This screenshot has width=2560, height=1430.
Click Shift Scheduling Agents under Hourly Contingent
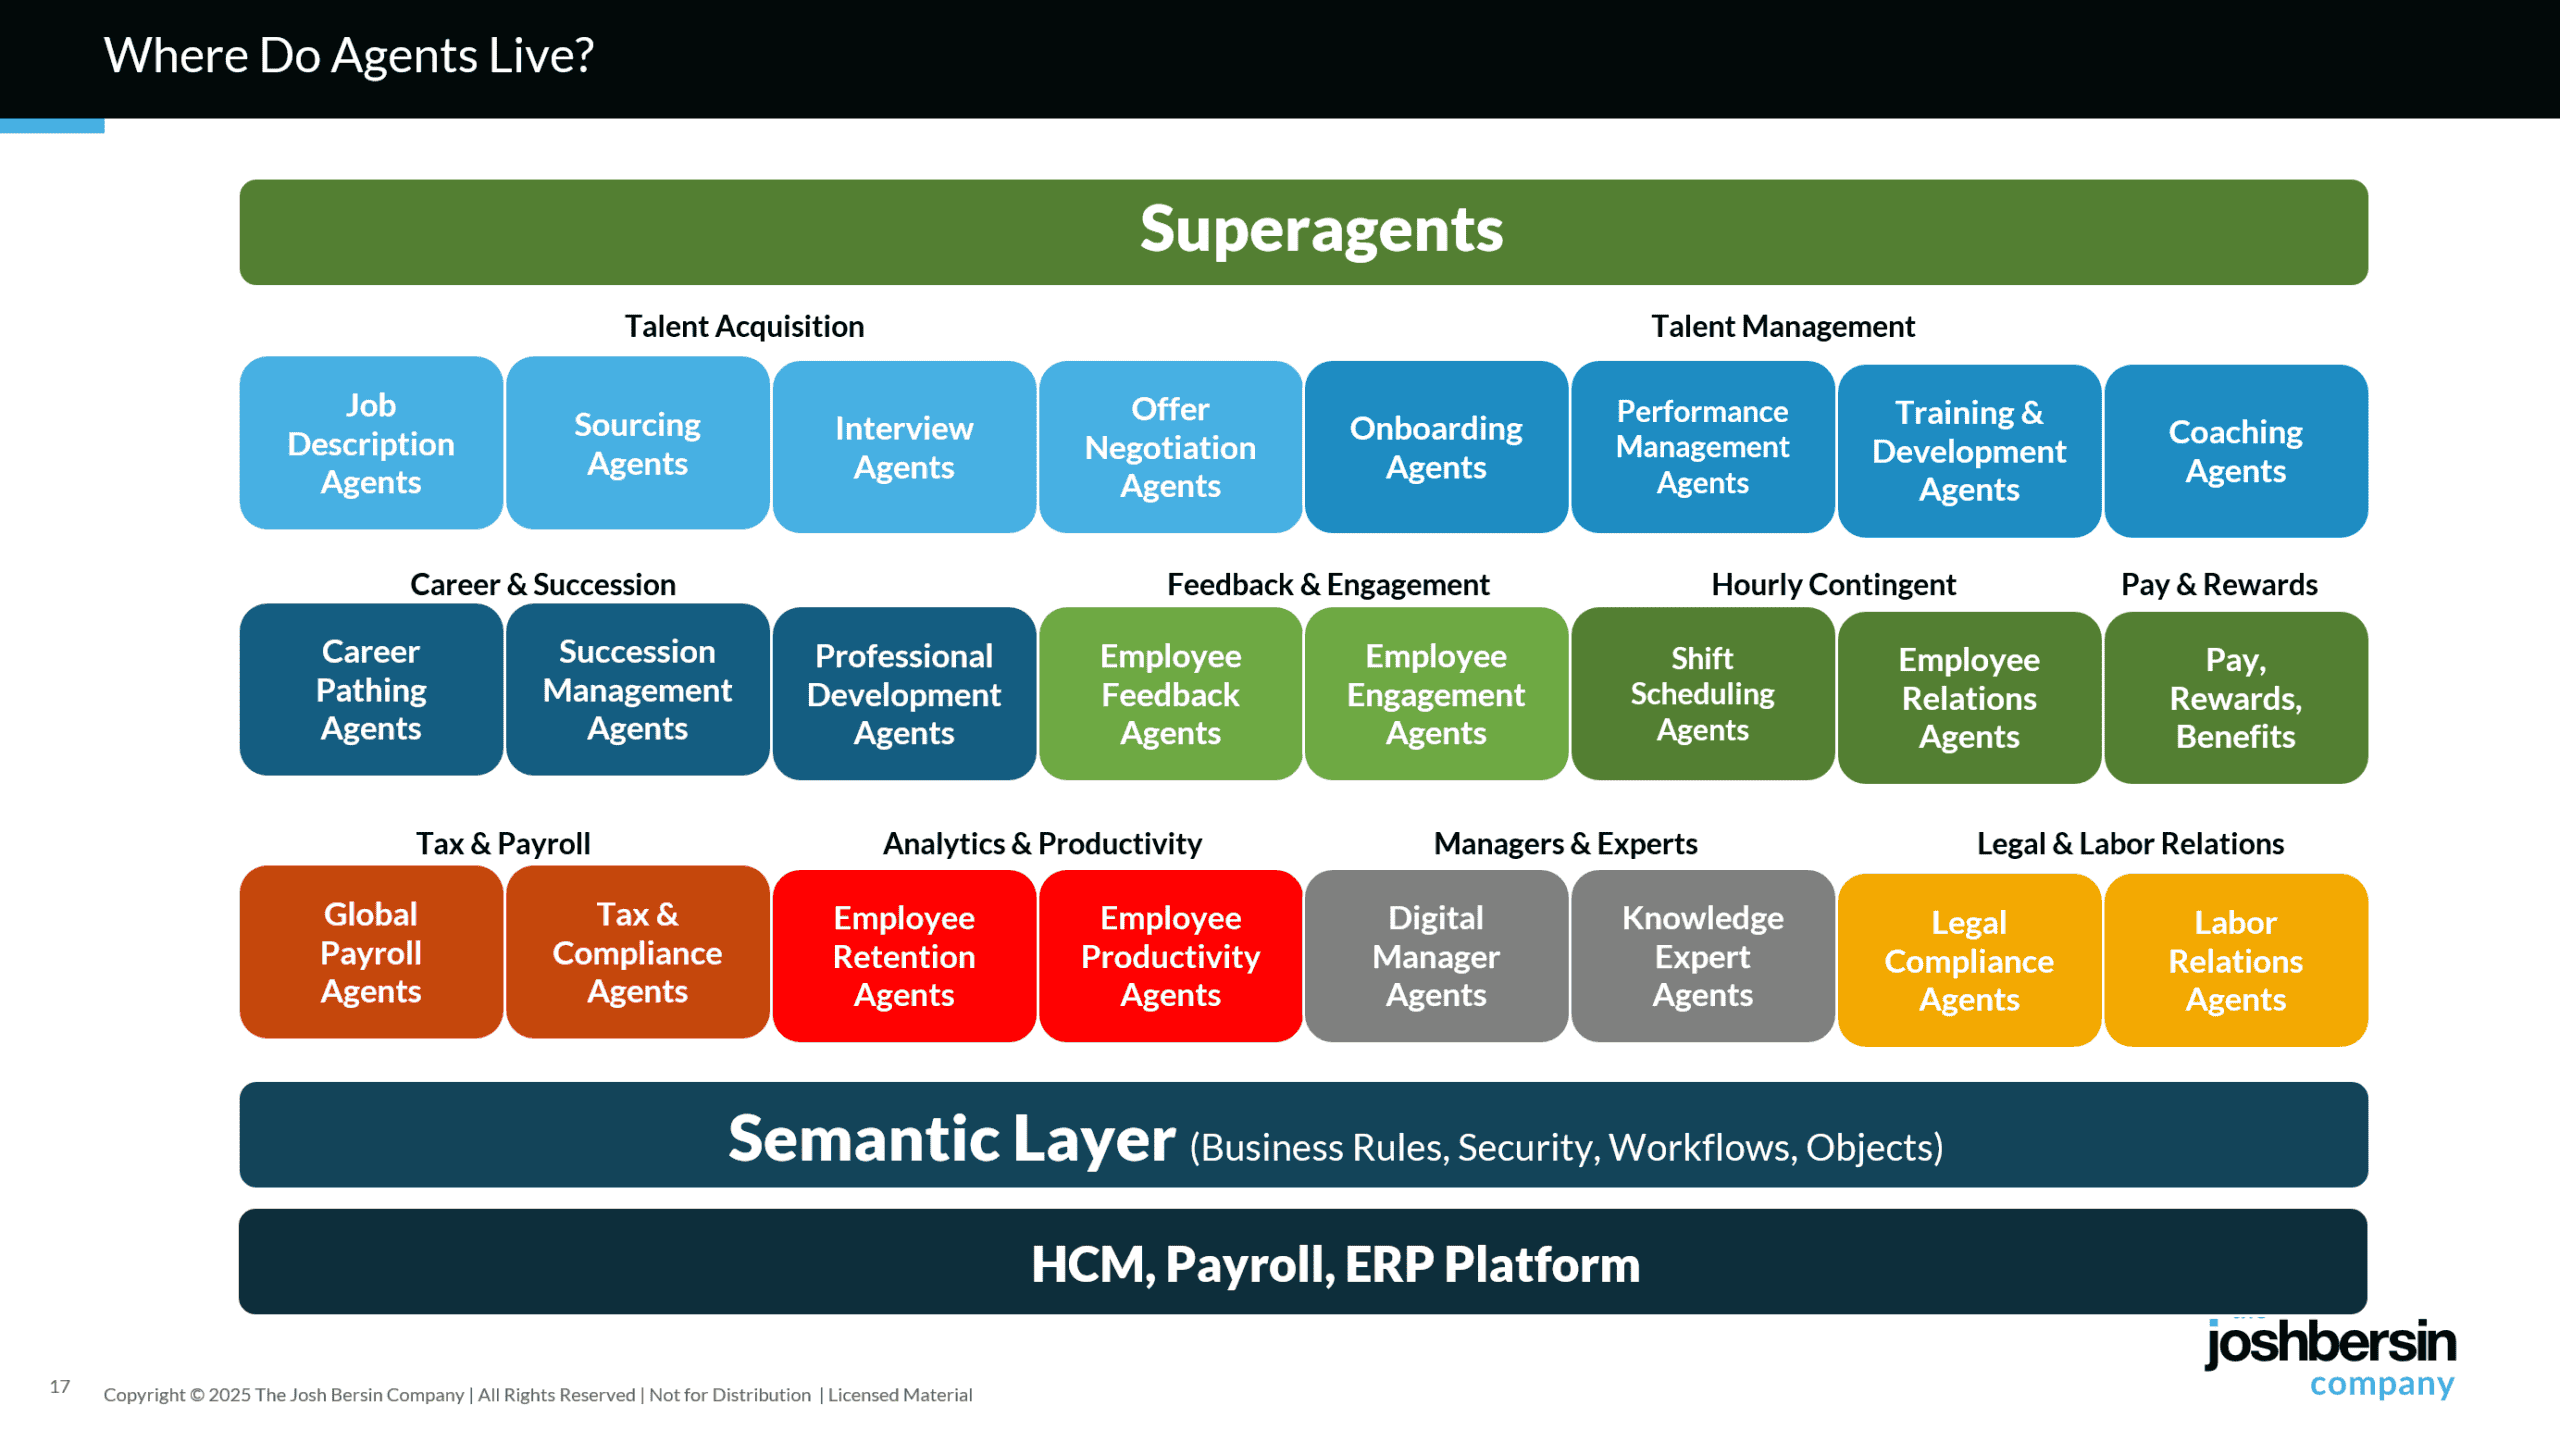[x=1702, y=694]
